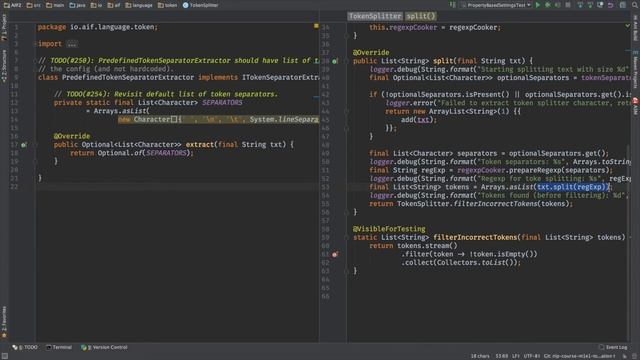This screenshot has width=640, height=360.
Task: Open the Ant Build side panel
Action: (636, 28)
